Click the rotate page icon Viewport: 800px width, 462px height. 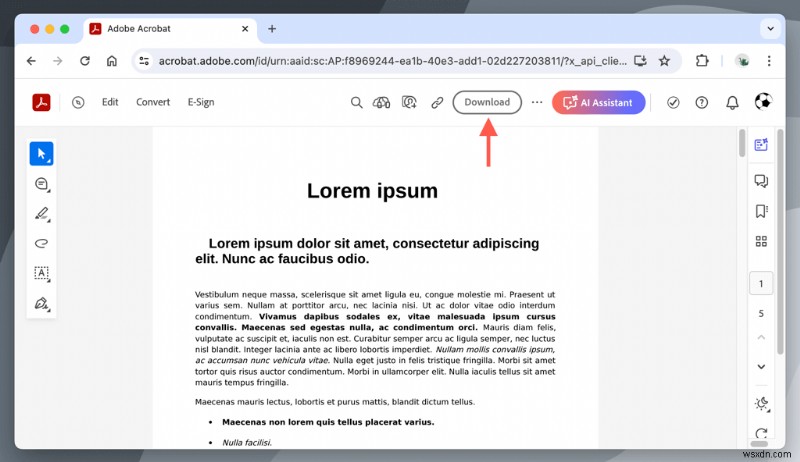tap(761, 433)
